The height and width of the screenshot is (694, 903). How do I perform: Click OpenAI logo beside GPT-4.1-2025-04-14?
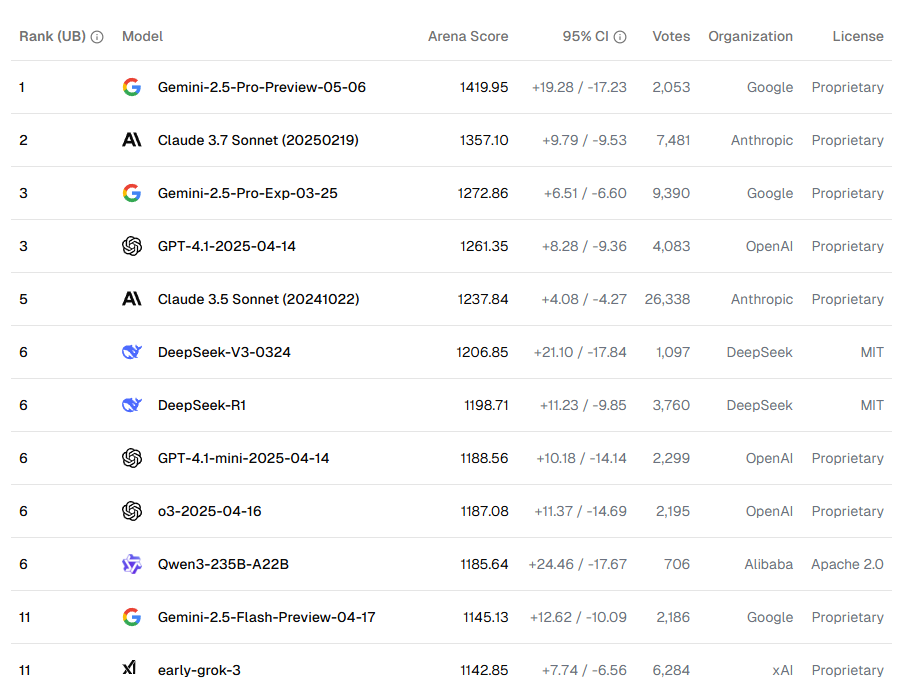(x=132, y=246)
